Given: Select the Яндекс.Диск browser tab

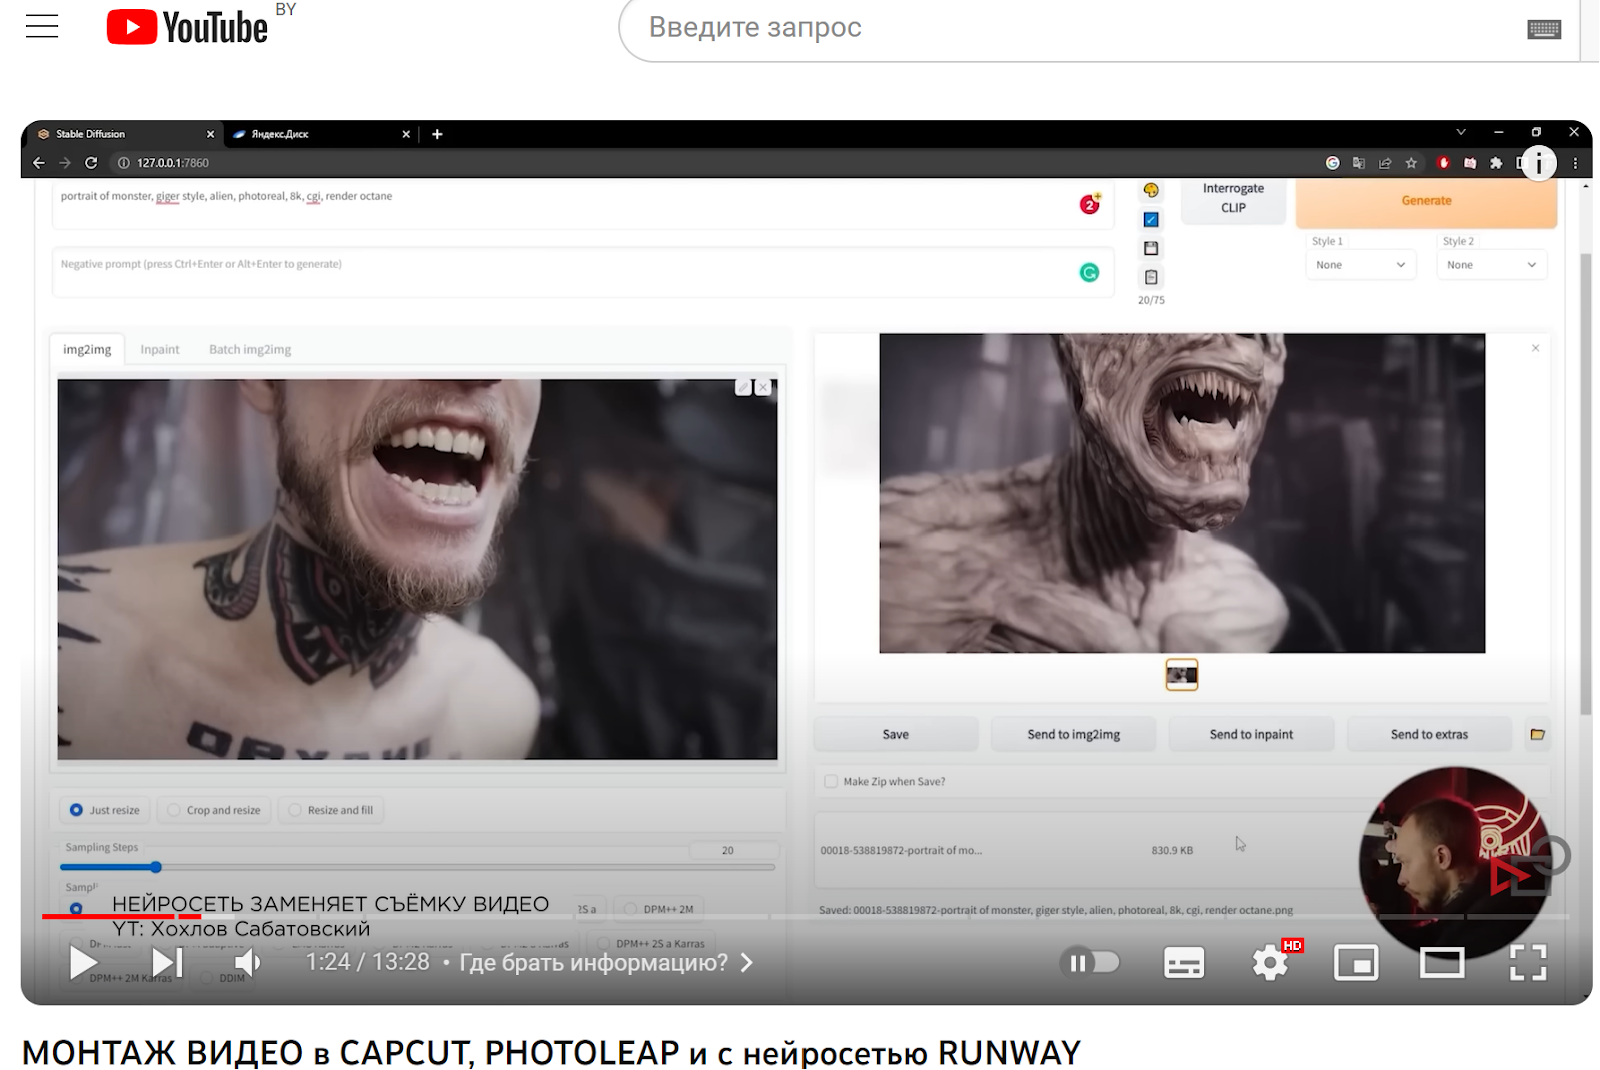Looking at the screenshot, I should [x=321, y=134].
